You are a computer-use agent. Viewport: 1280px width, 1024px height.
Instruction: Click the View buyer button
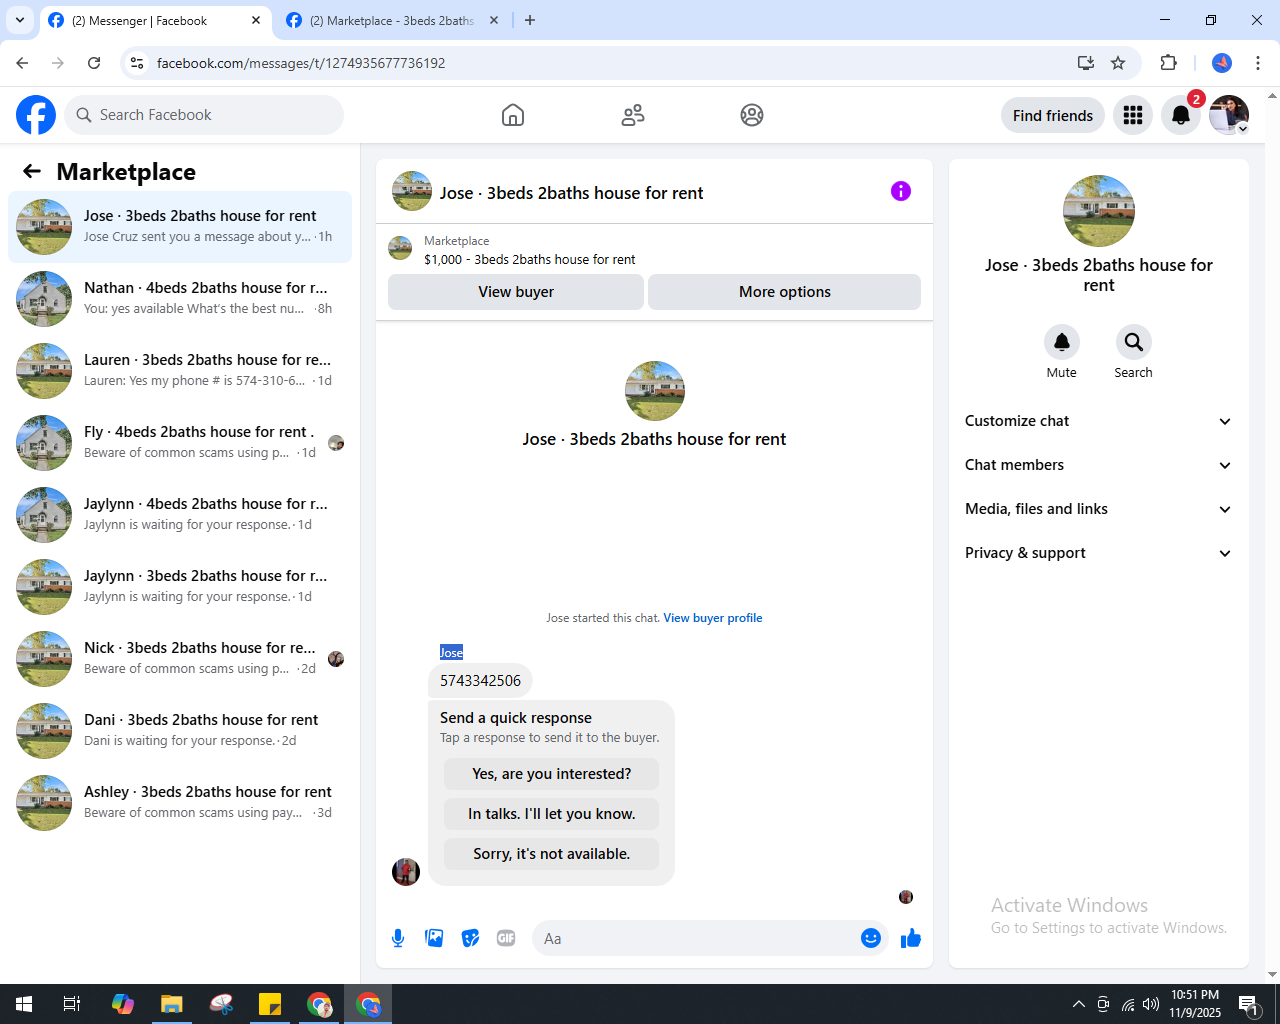point(516,292)
